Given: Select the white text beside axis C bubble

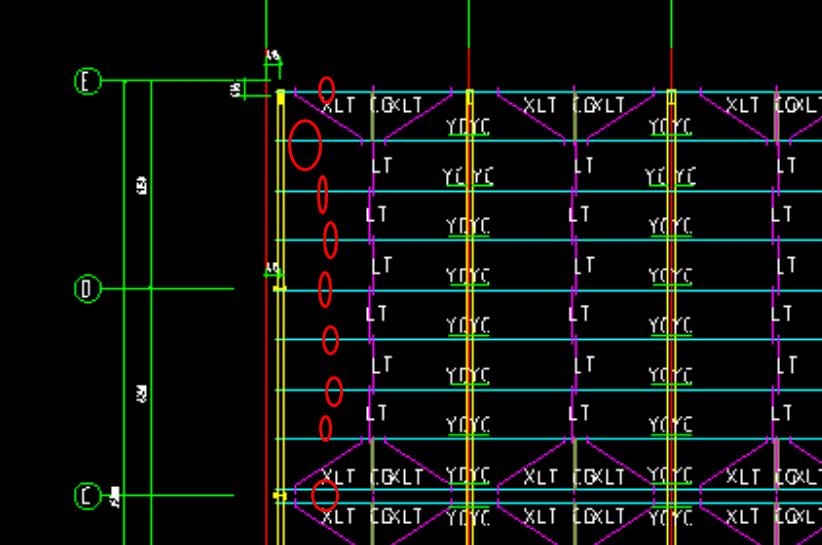Looking at the screenshot, I should [x=115, y=496].
